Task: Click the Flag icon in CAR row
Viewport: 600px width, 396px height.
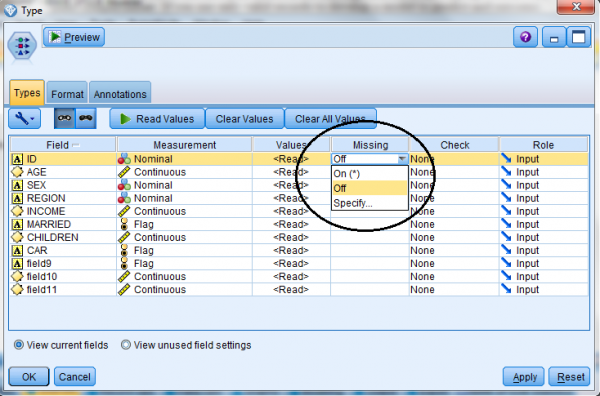Action: click(124, 251)
